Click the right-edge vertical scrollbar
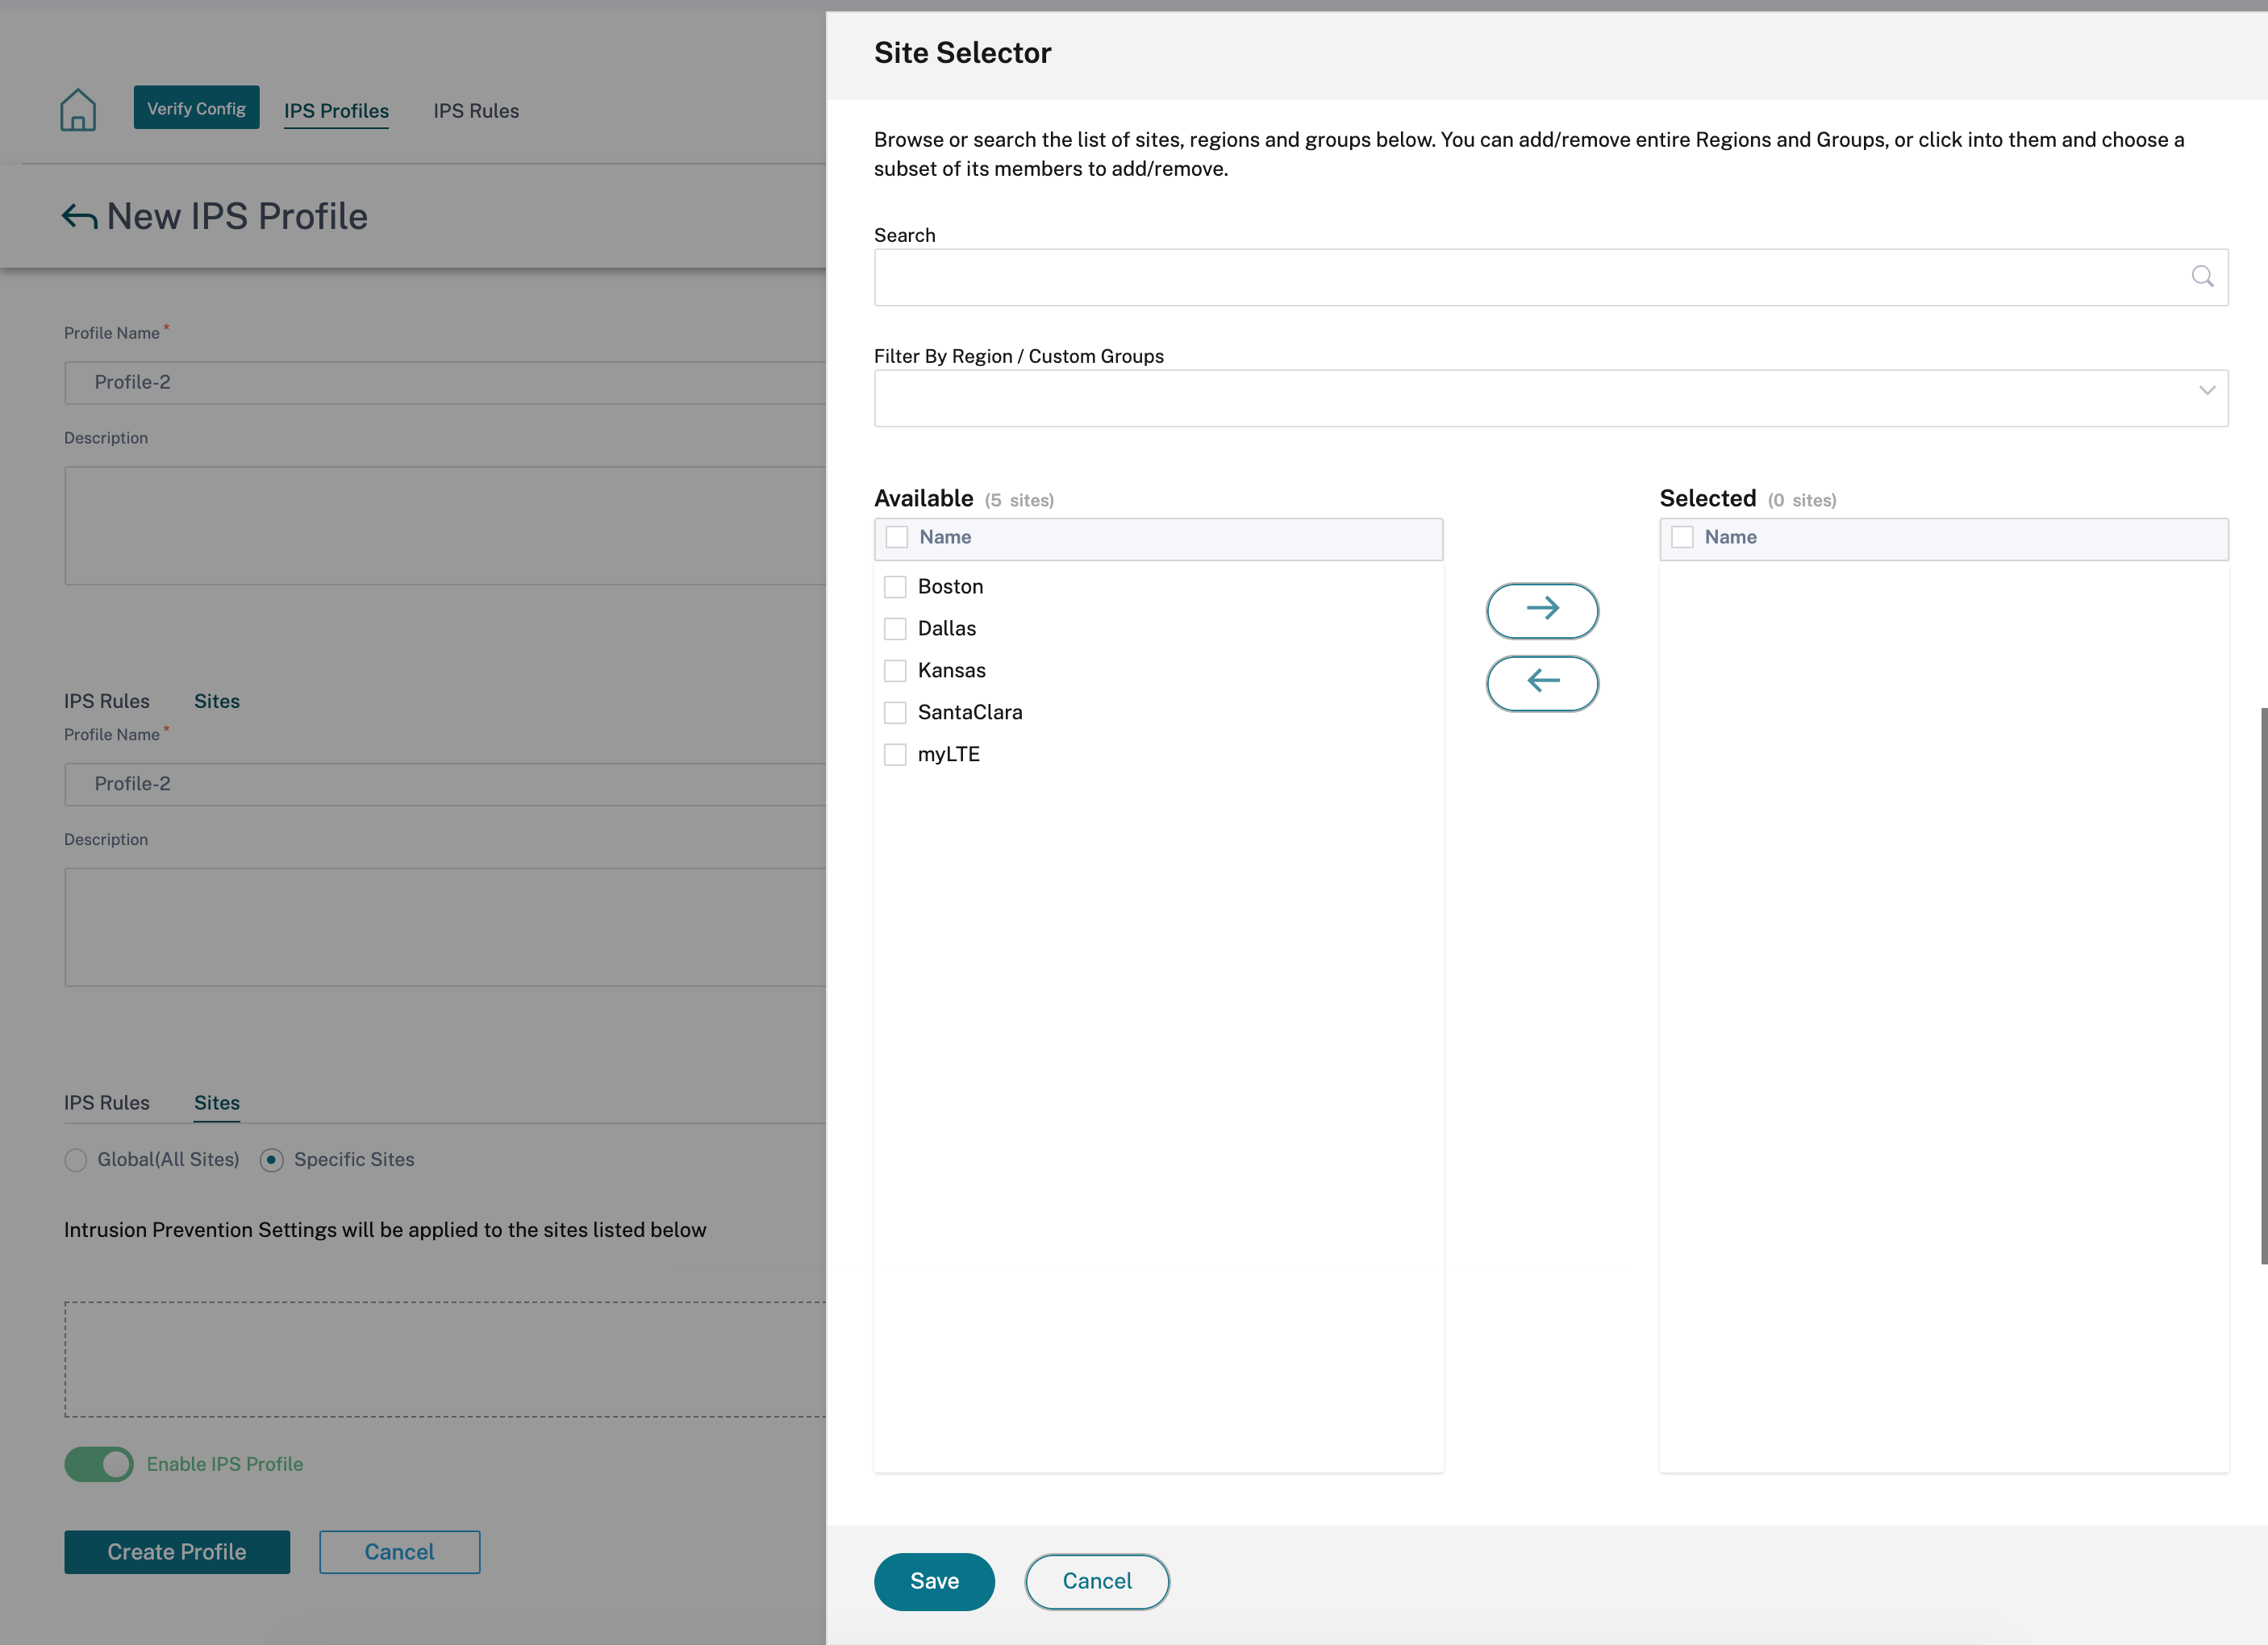 point(2264,986)
